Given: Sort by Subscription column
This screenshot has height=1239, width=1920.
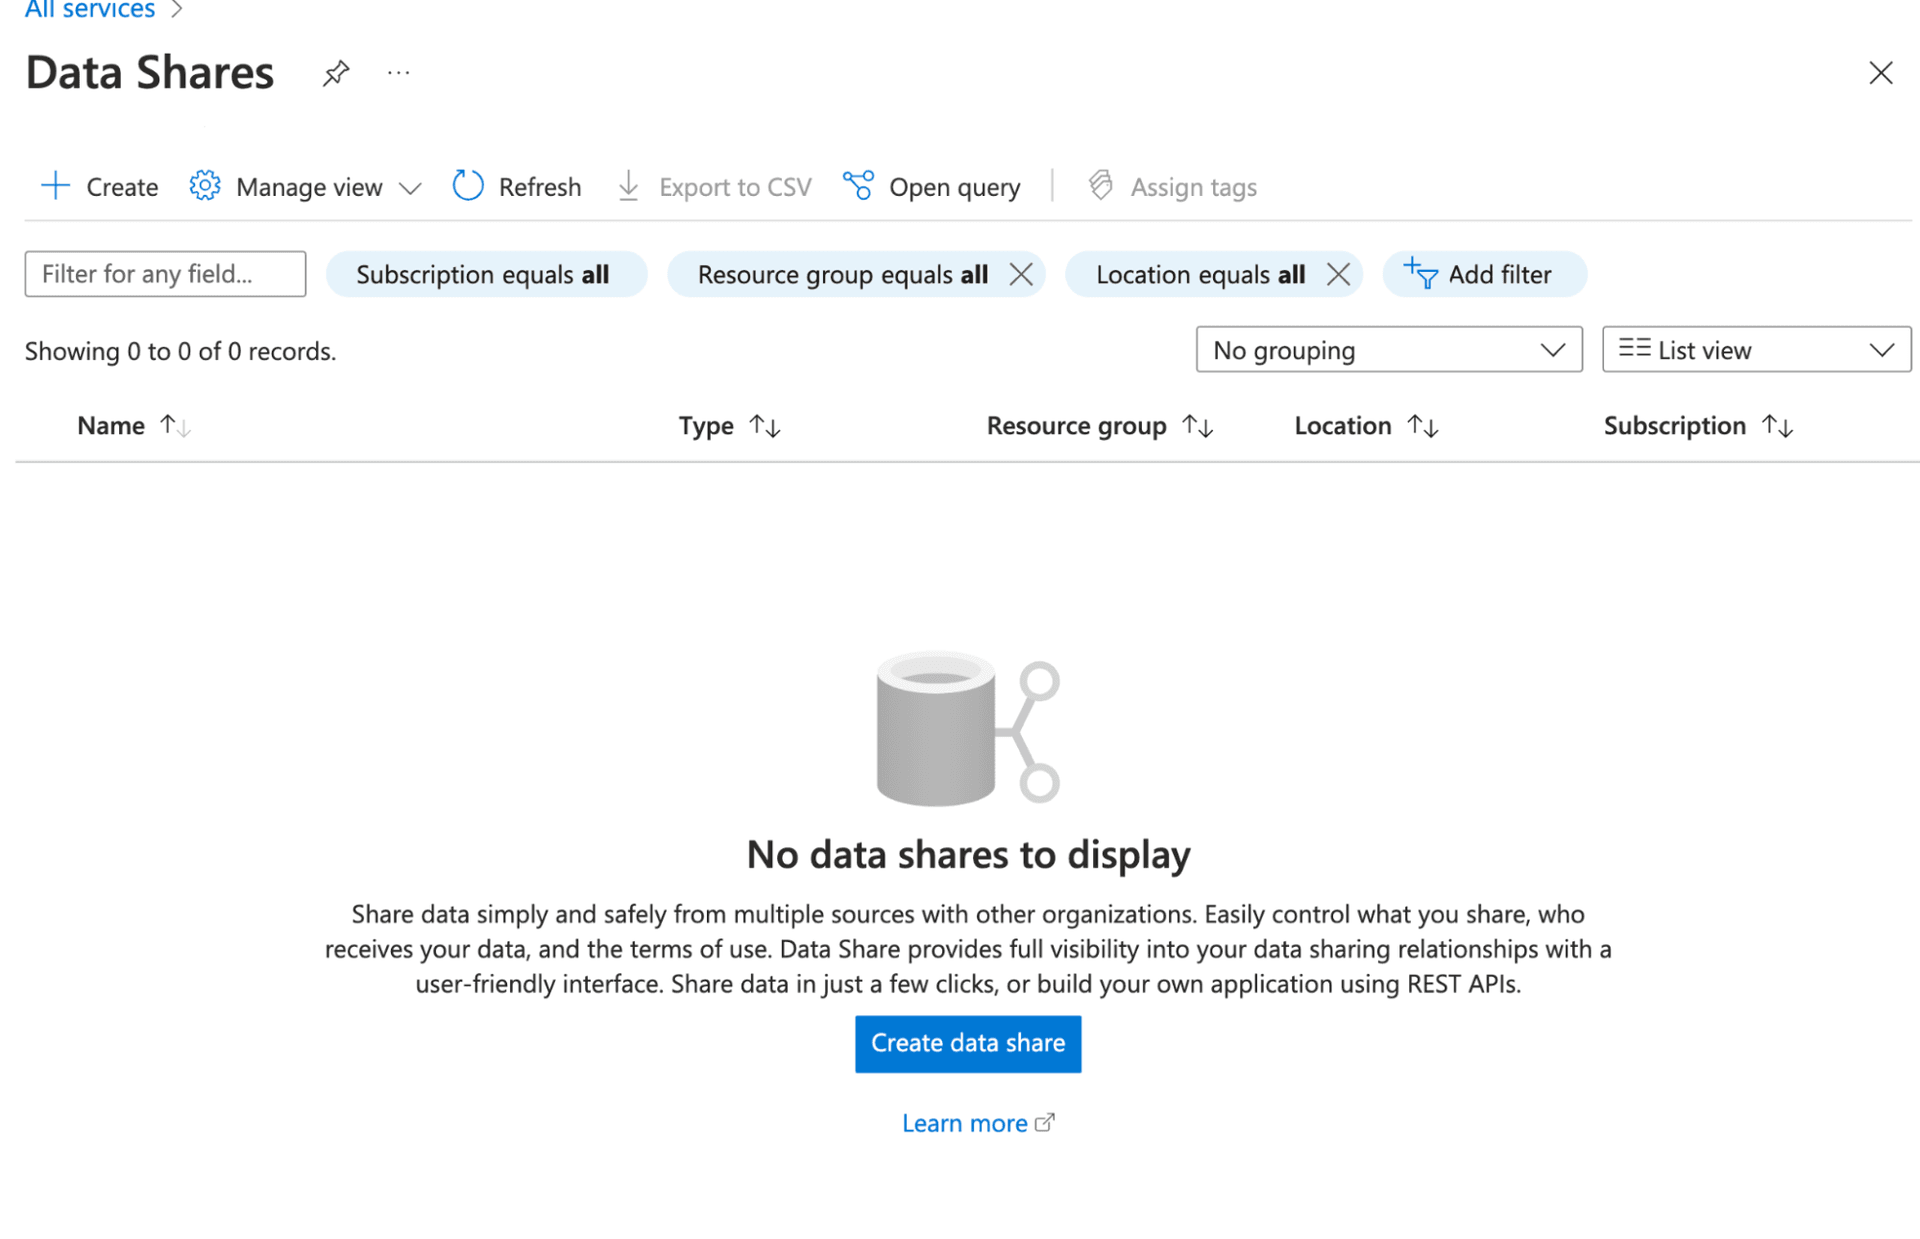Looking at the screenshot, I should (x=1698, y=426).
